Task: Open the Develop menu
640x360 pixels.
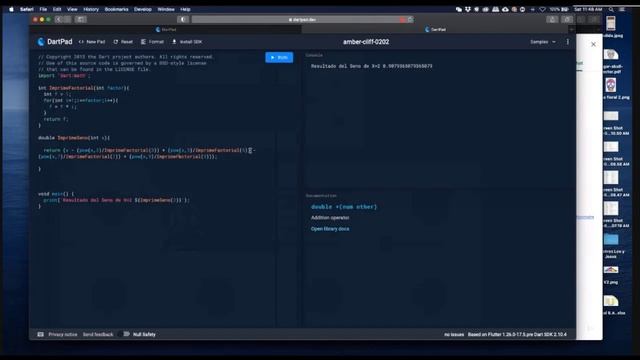Action: click(142, 9)
